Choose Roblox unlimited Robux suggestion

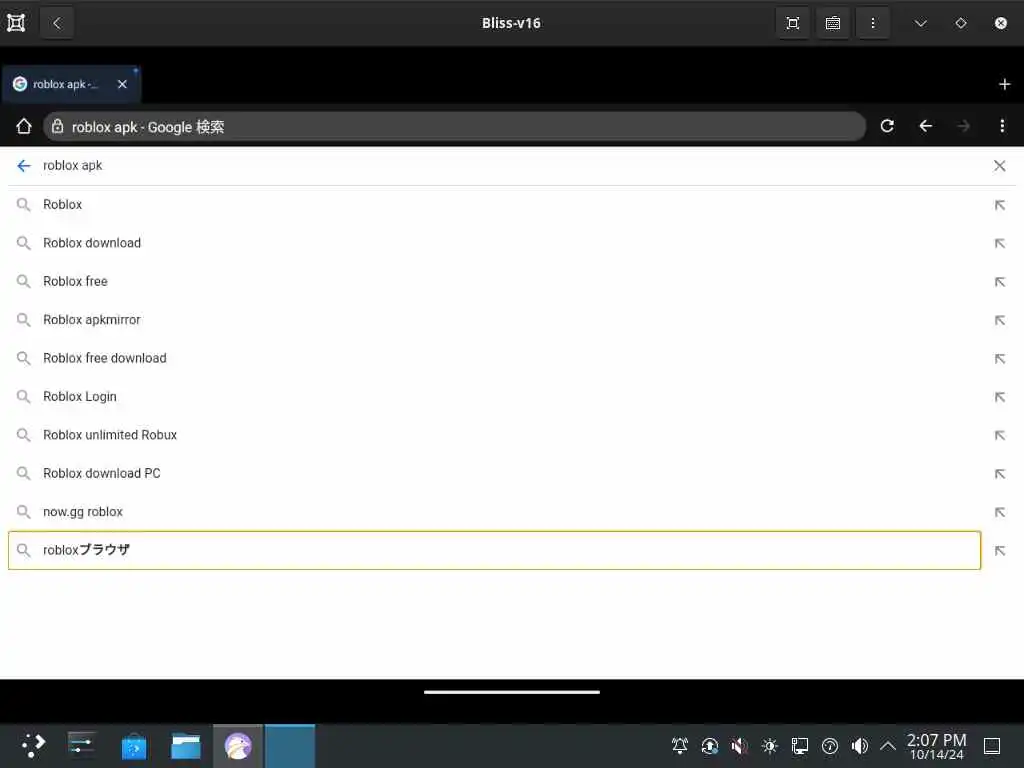coord(494,435)
